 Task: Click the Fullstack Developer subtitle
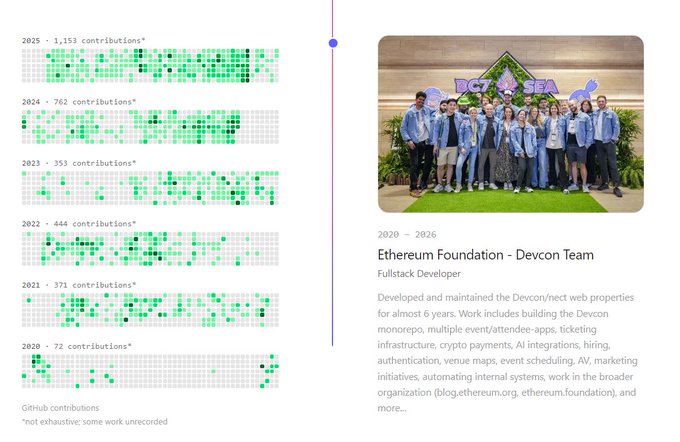pyautogui.click(x=419, y=274)
